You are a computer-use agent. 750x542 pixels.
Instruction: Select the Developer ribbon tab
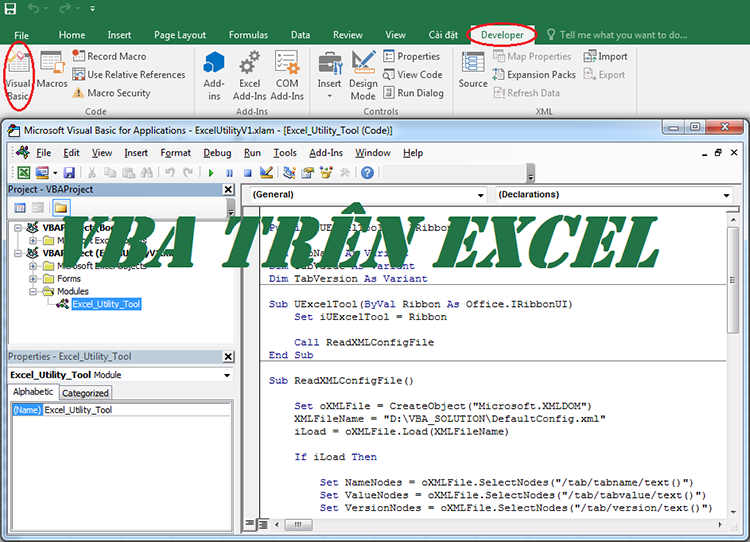click(502, 35)
